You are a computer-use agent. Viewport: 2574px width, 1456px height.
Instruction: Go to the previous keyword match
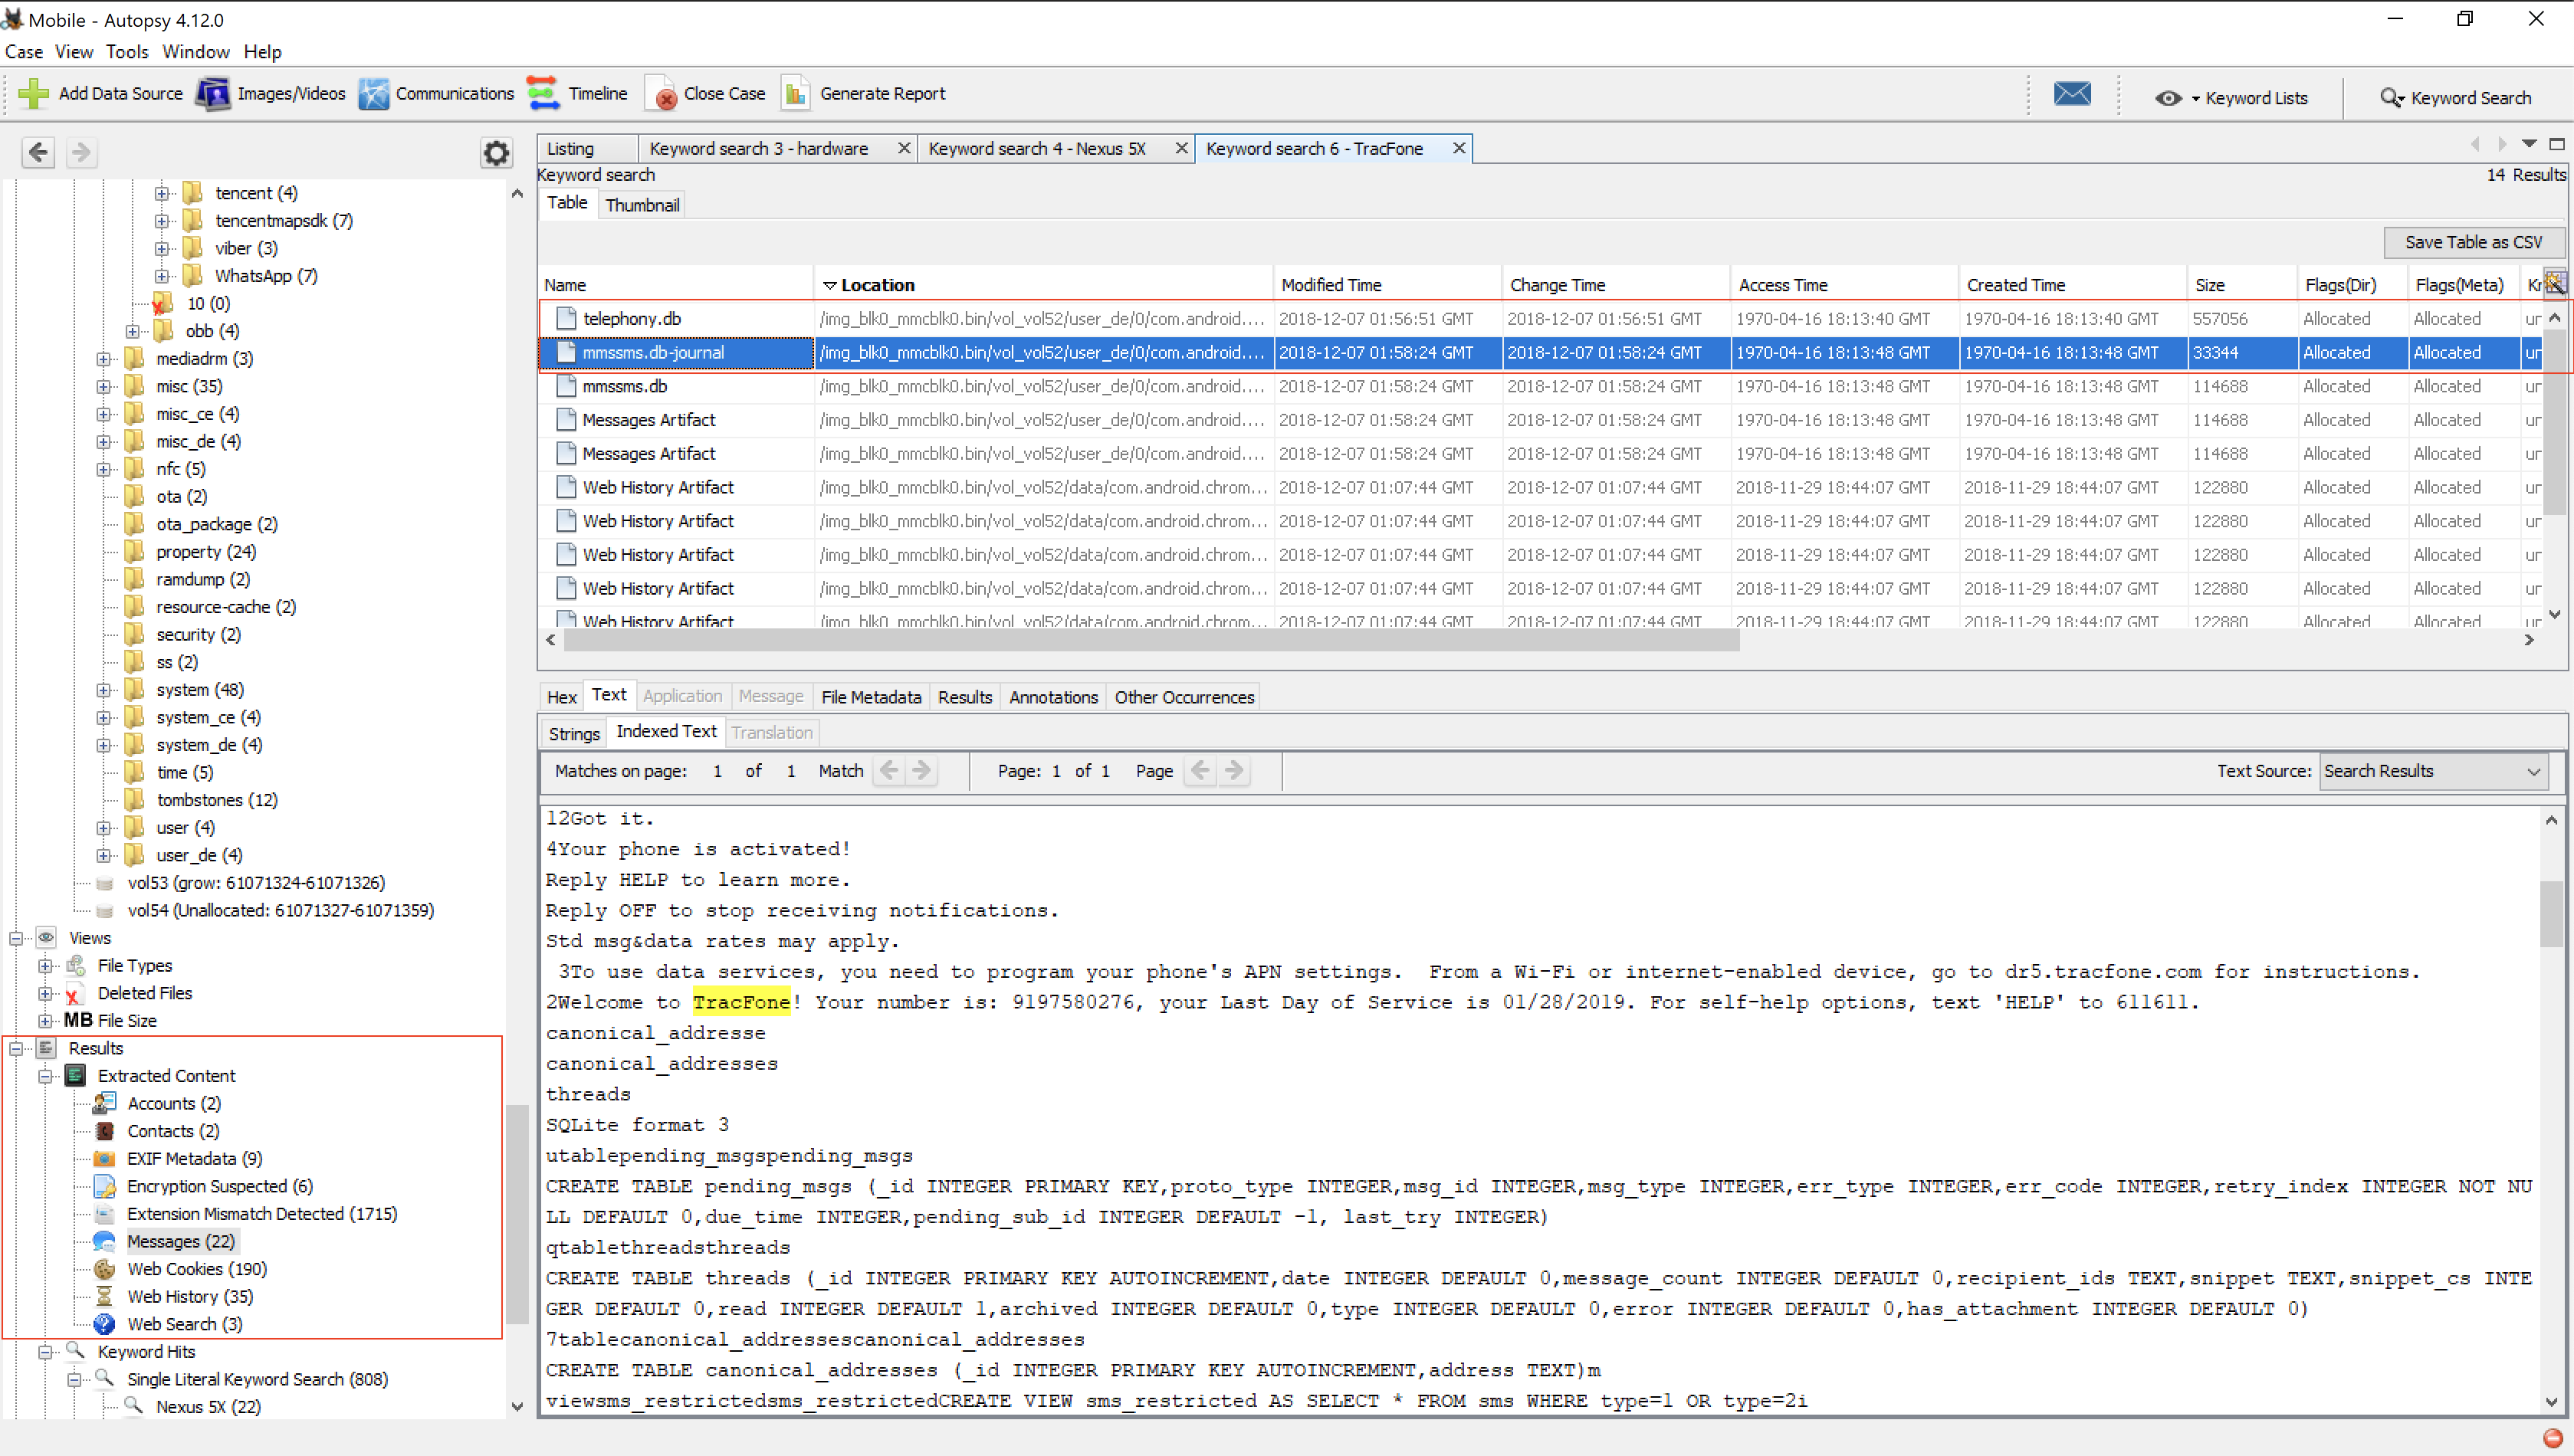pyautogui.click(x=889, y=771)
